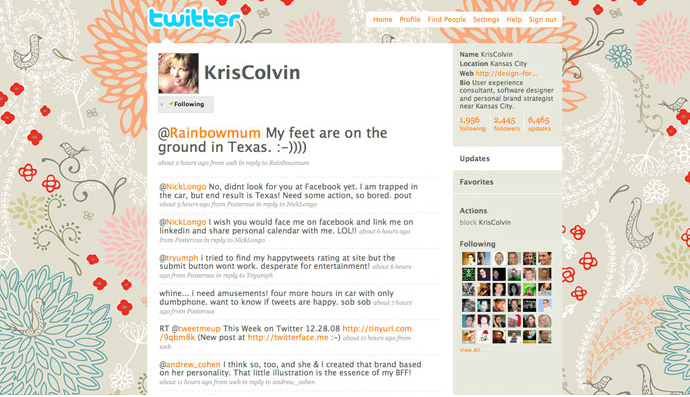This screenshot has height=397, width=690.
Task: Open Settings from the top navigation
Action: click(486, 19)
